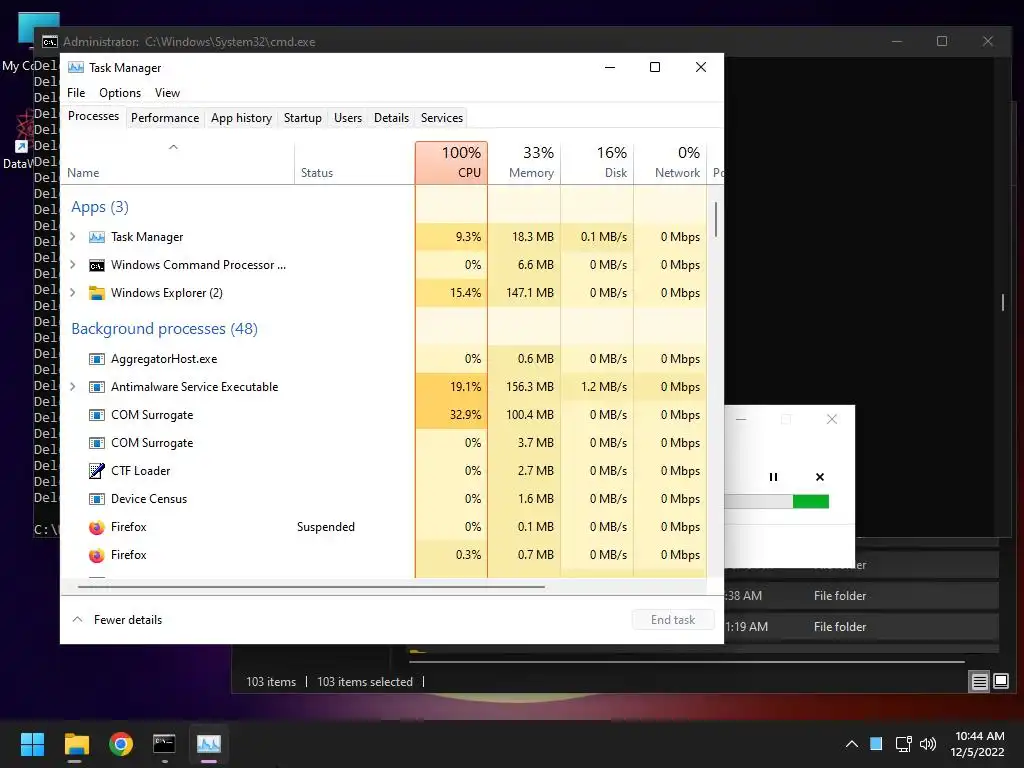Screen dimensions: 1024x768
Task: Expand the Task Manager app group
Action: [x=73, y=237]
